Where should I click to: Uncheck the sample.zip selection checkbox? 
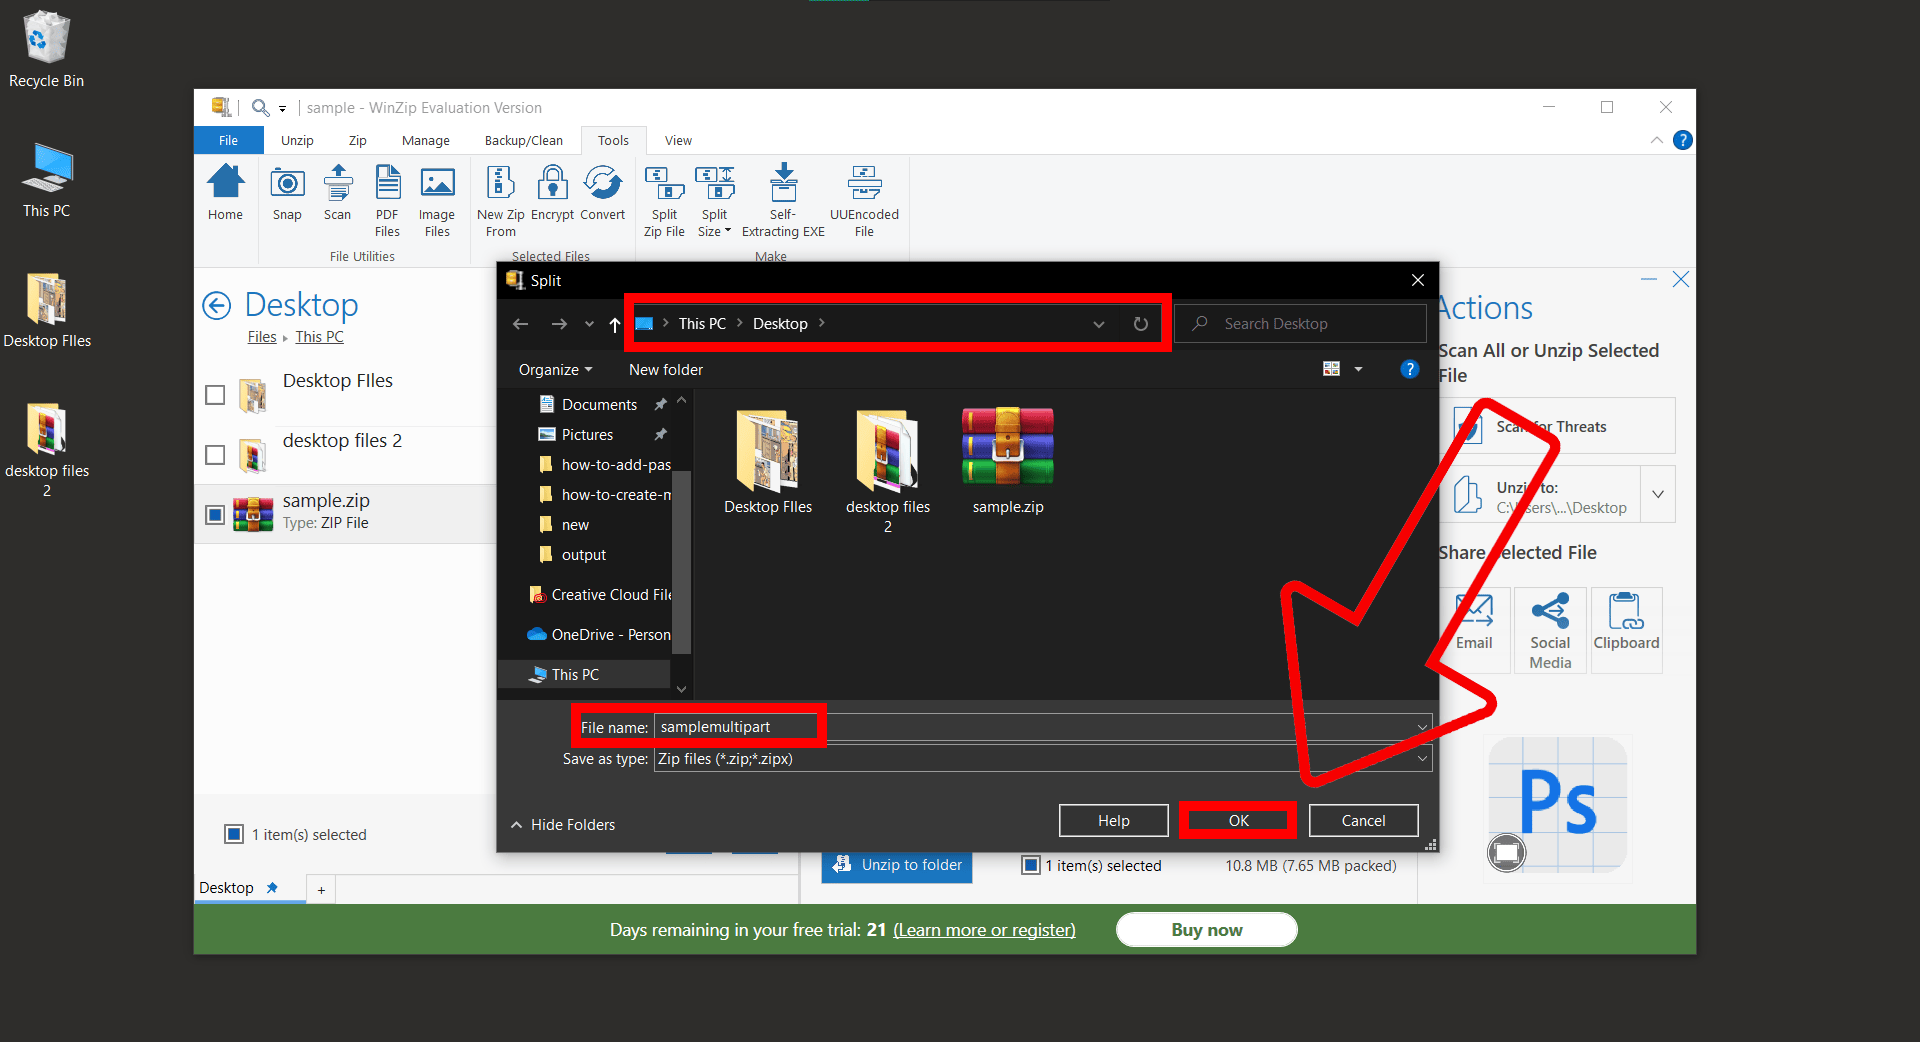(214, 515)
